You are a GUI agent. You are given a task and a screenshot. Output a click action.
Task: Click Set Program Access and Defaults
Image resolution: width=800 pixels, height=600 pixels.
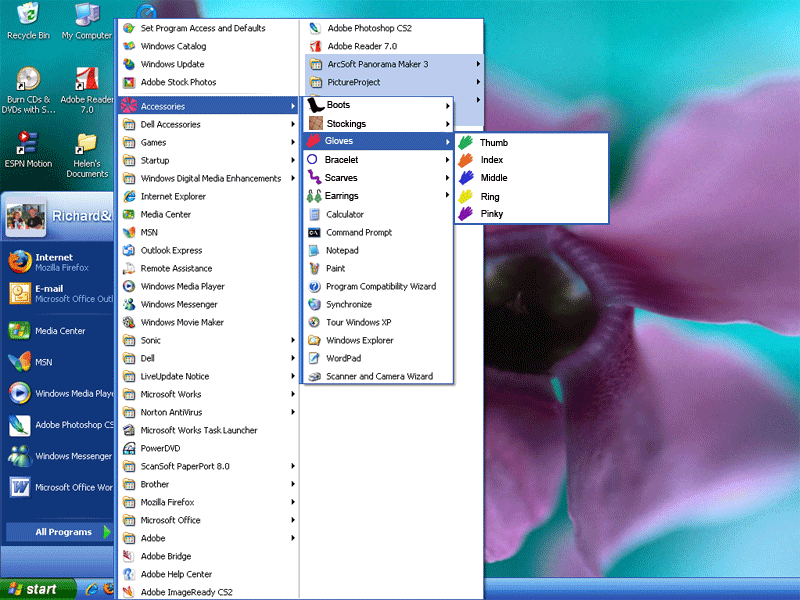point(208,28)
